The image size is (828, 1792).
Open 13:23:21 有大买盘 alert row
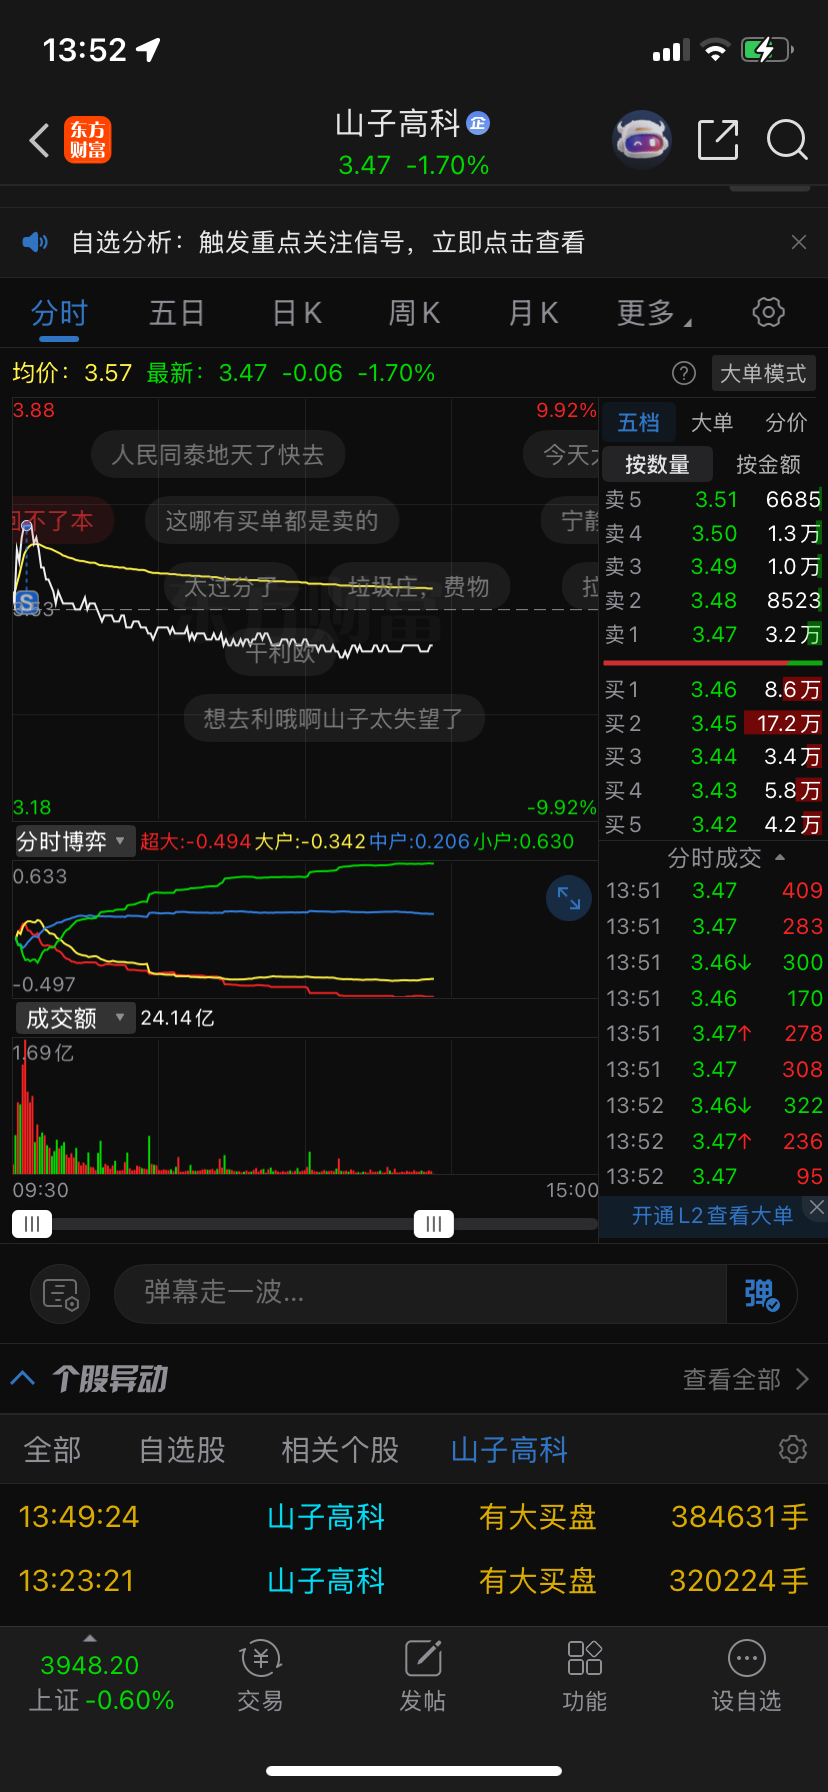coord(414,1581)
